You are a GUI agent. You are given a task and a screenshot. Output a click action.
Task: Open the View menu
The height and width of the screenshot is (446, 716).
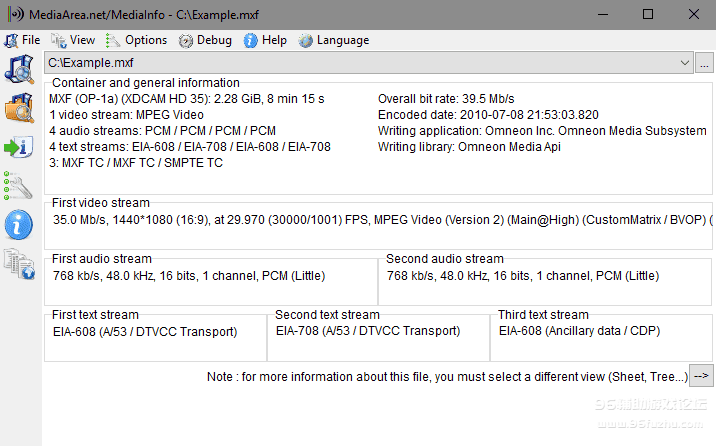pyautogui.click(x=73, y=40)
